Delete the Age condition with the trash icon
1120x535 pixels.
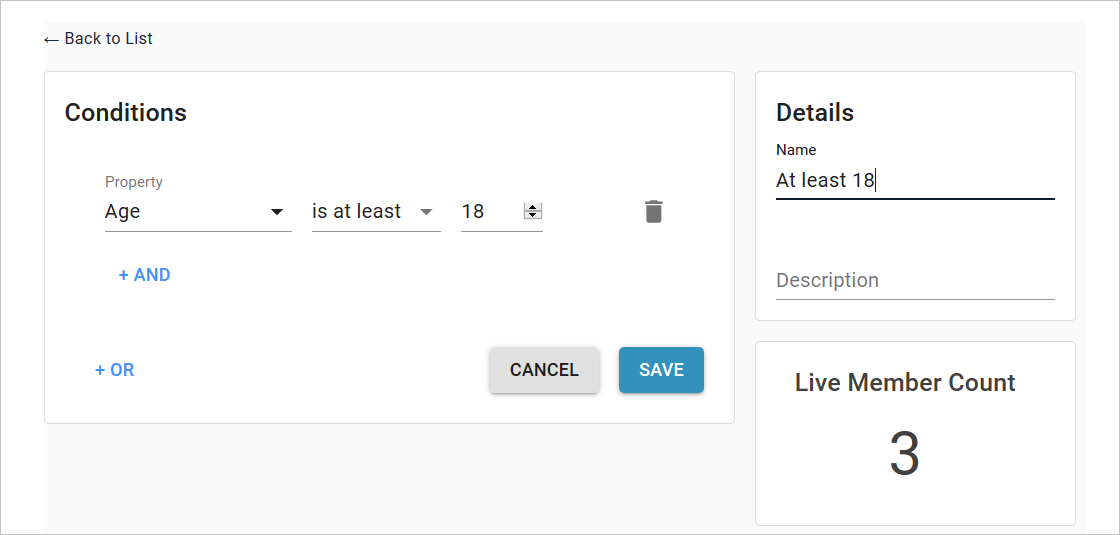pos(654,211)
